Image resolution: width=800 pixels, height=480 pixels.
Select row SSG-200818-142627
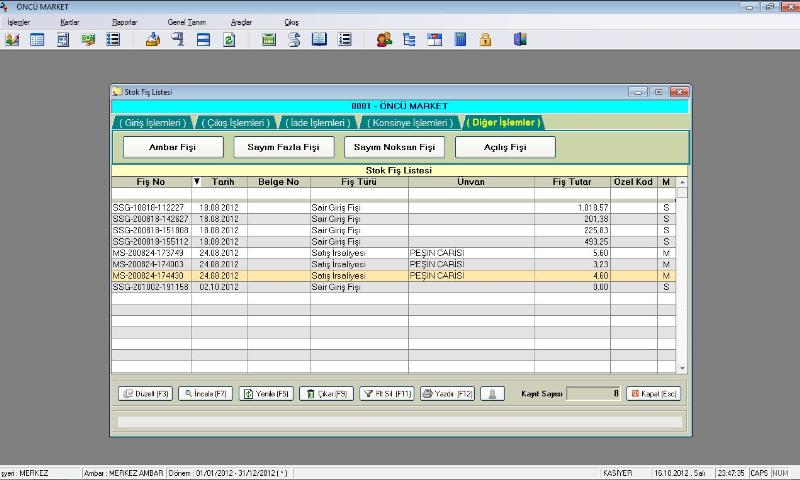coord(393,219)
